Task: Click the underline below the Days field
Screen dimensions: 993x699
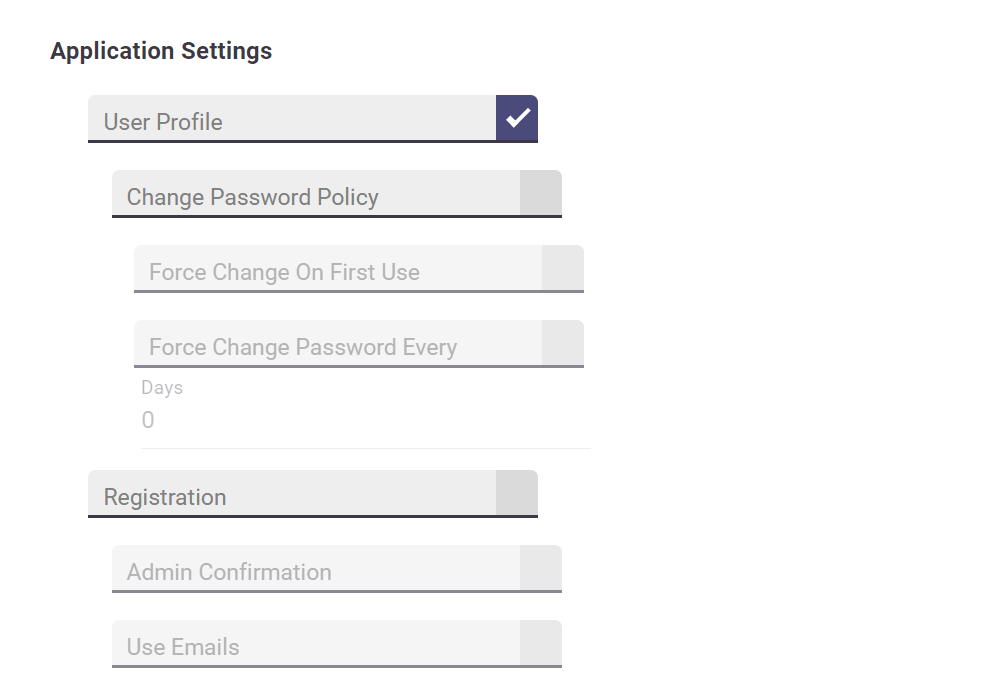Action: click(365, 448)
